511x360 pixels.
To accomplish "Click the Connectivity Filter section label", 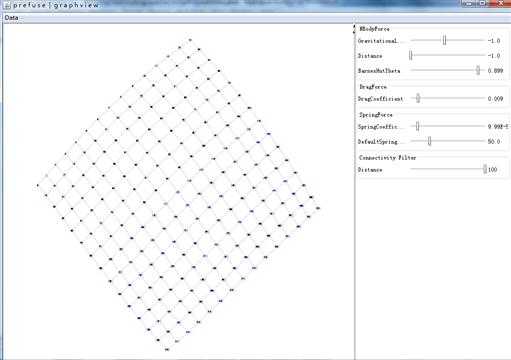I will pos(387,157).
